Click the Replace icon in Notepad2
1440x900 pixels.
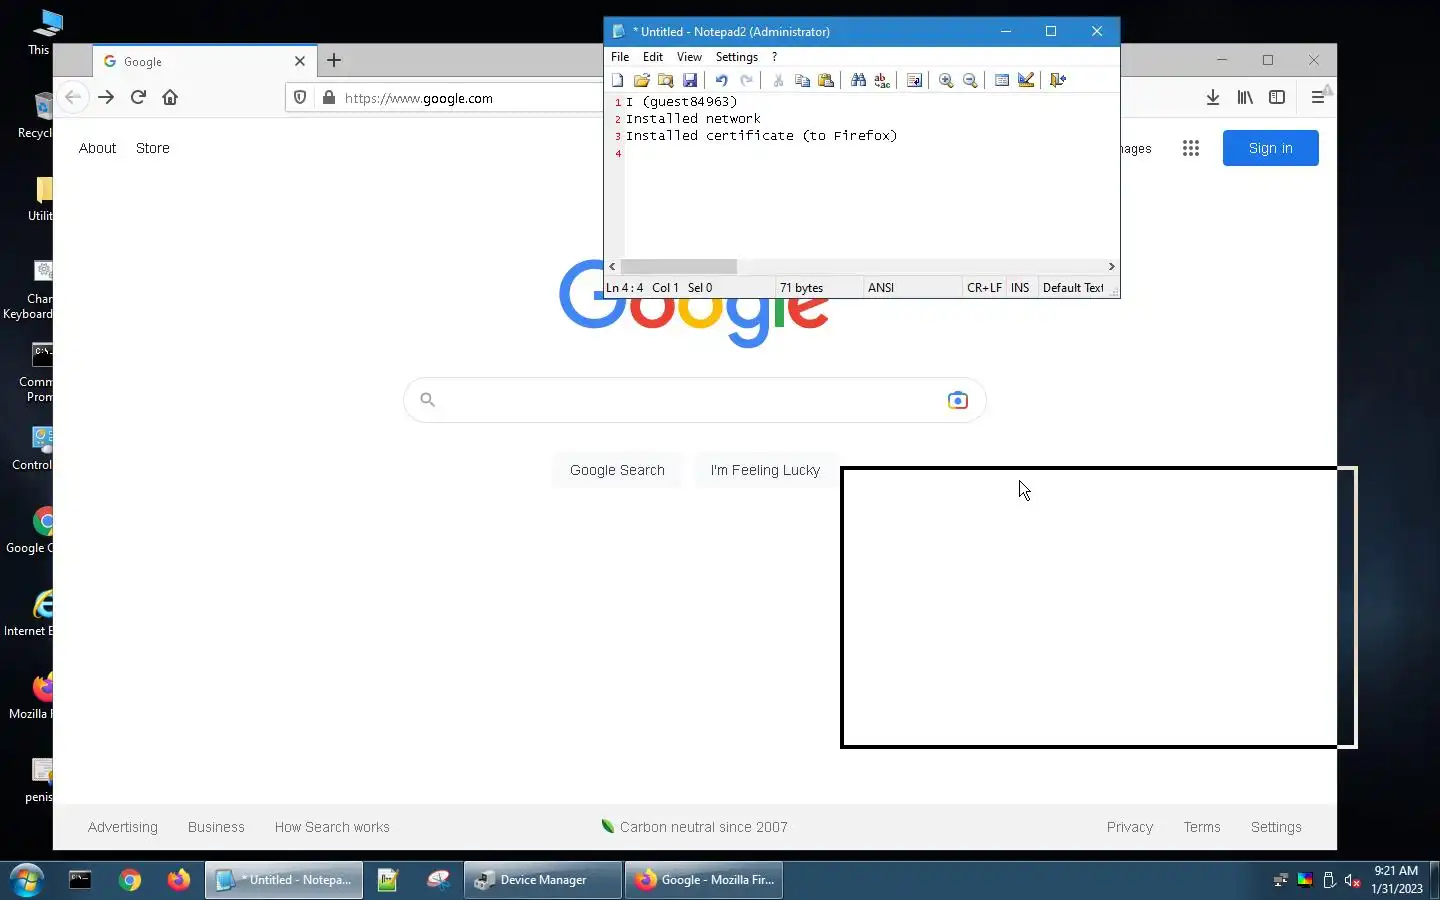click(x=882, y=80)
